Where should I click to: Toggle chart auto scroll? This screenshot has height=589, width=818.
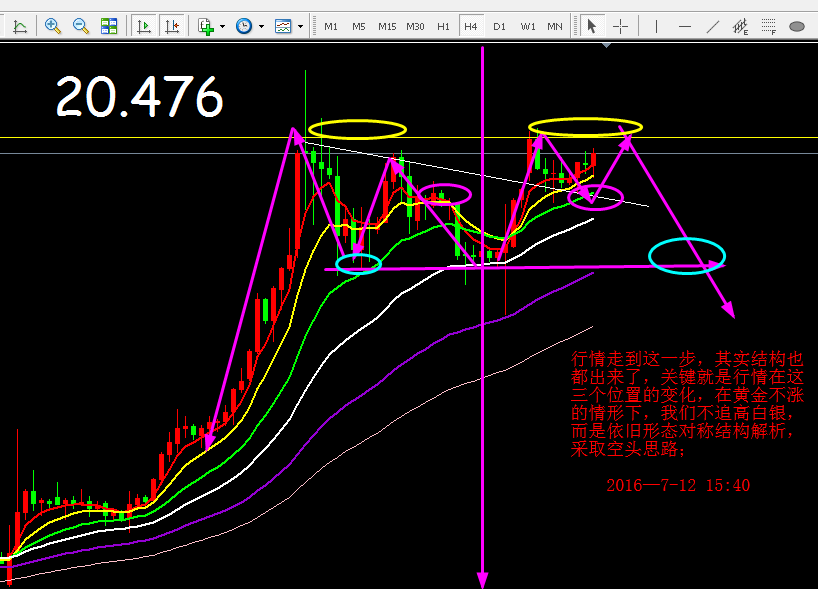[x=143, y=26]
